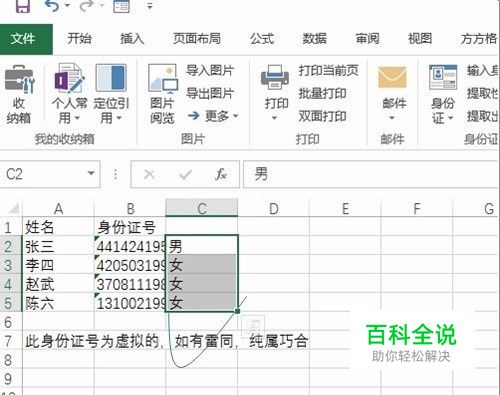500x395 pixels.
Task: Switch to the 方方格子 tab
Action: [479, 39]
